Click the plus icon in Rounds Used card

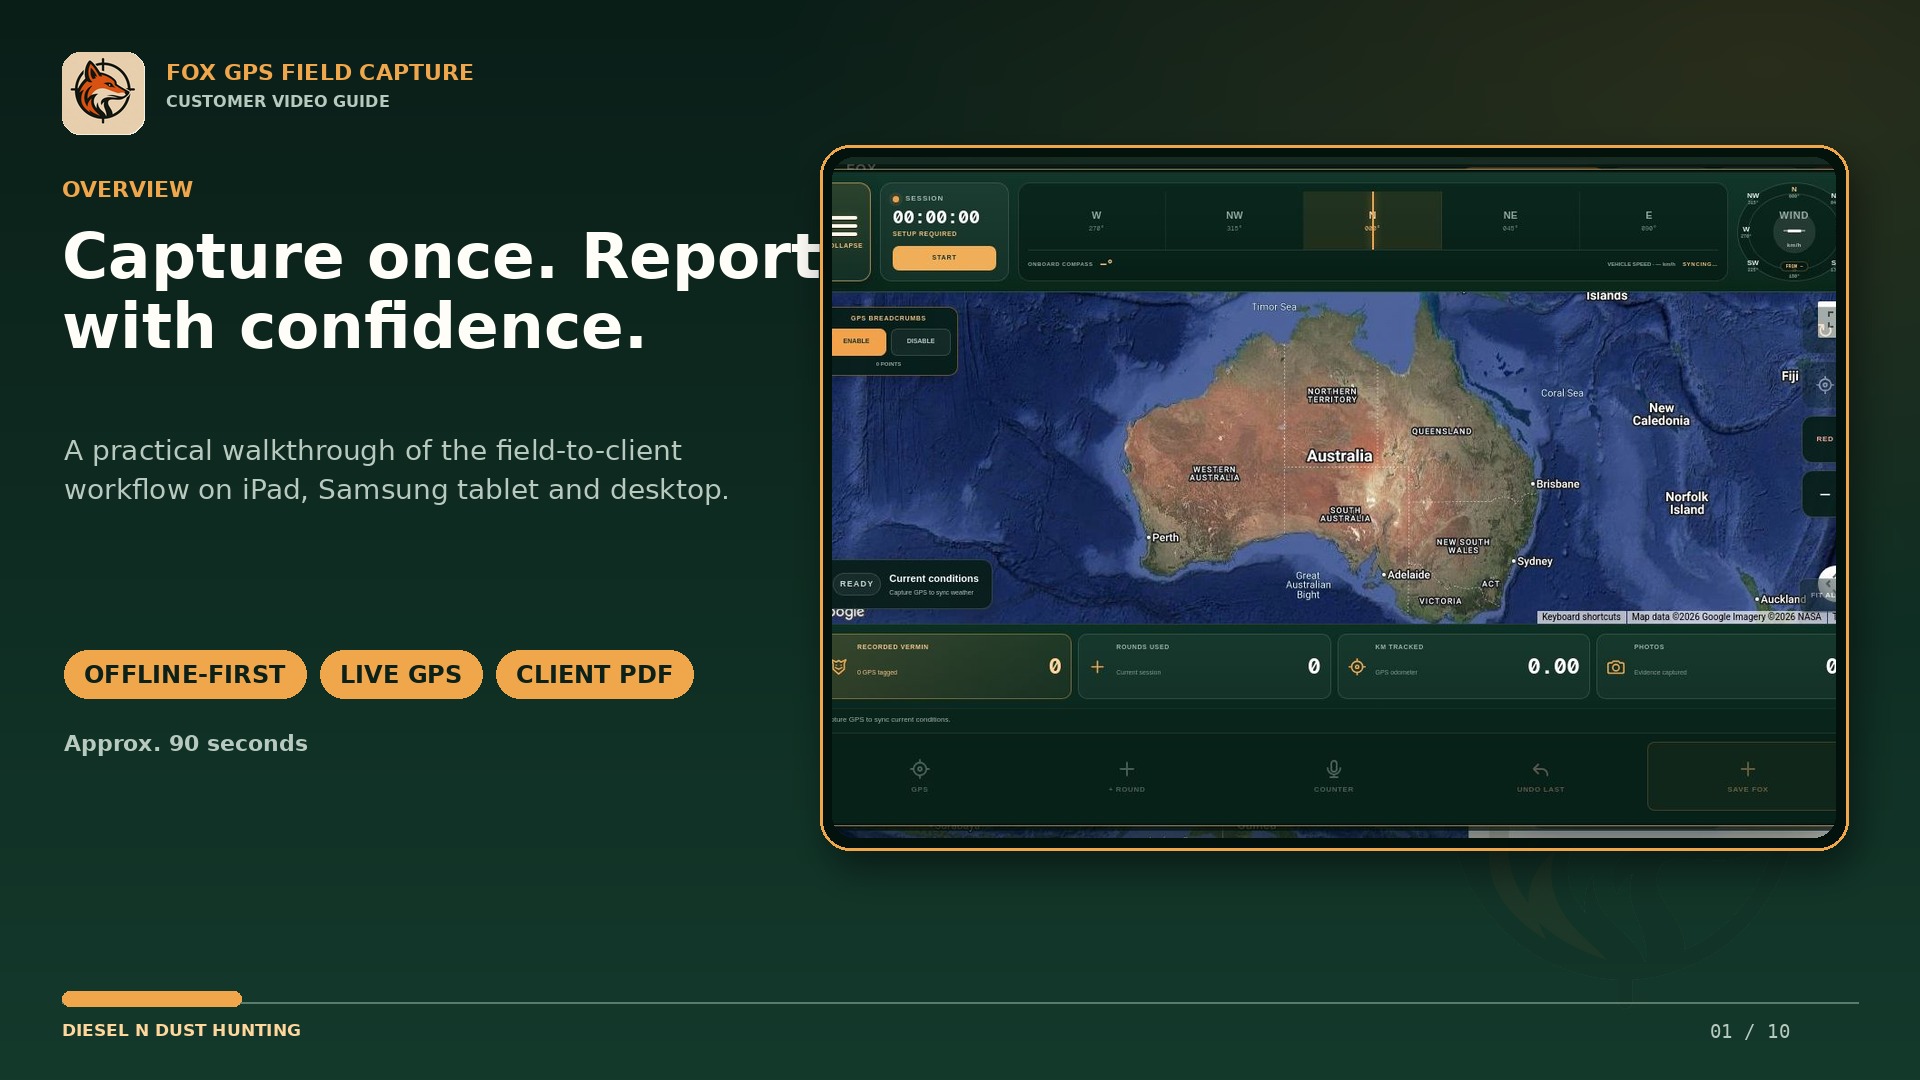(x=1097, y=667)
